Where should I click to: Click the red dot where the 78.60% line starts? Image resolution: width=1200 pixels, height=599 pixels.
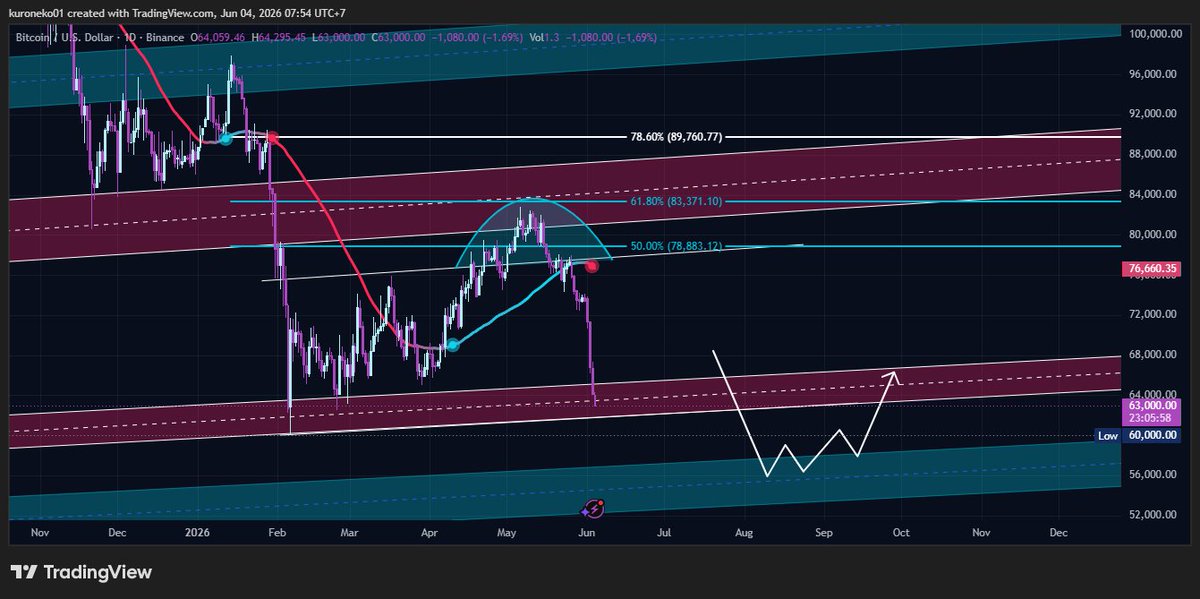coord(271,138)
